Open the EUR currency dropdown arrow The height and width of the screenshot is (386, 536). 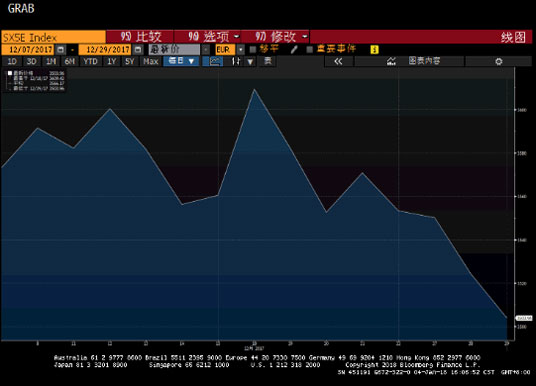241,50
